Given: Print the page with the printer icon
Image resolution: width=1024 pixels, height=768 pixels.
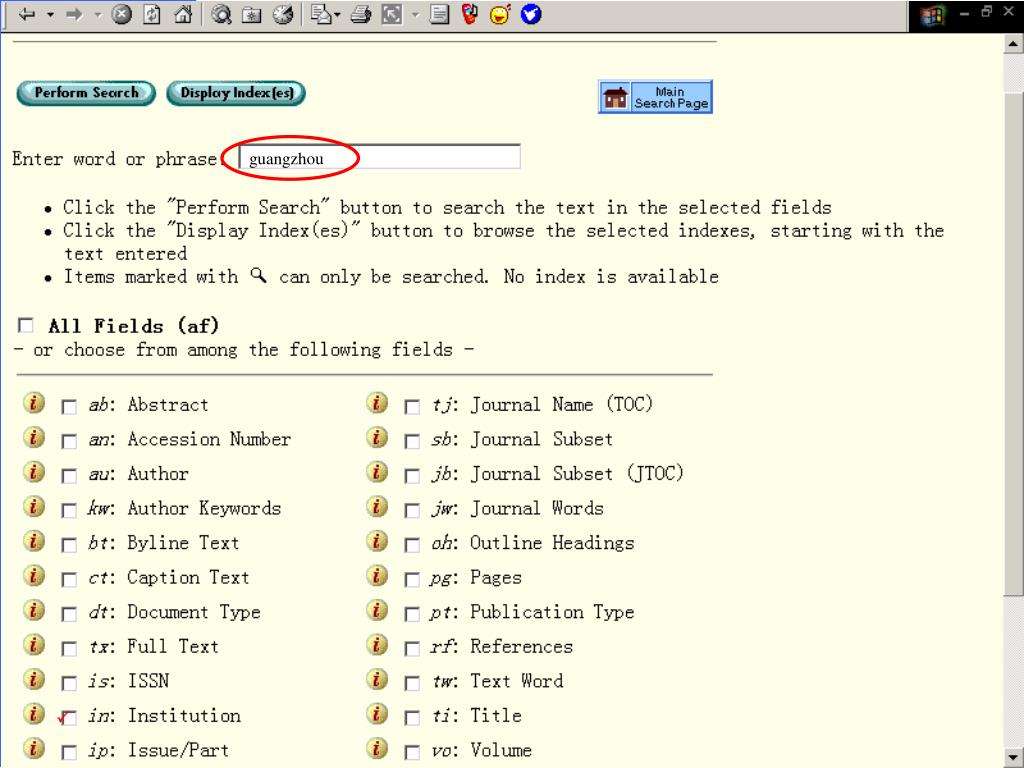Looking at the screenshot, I should (360, 14).
